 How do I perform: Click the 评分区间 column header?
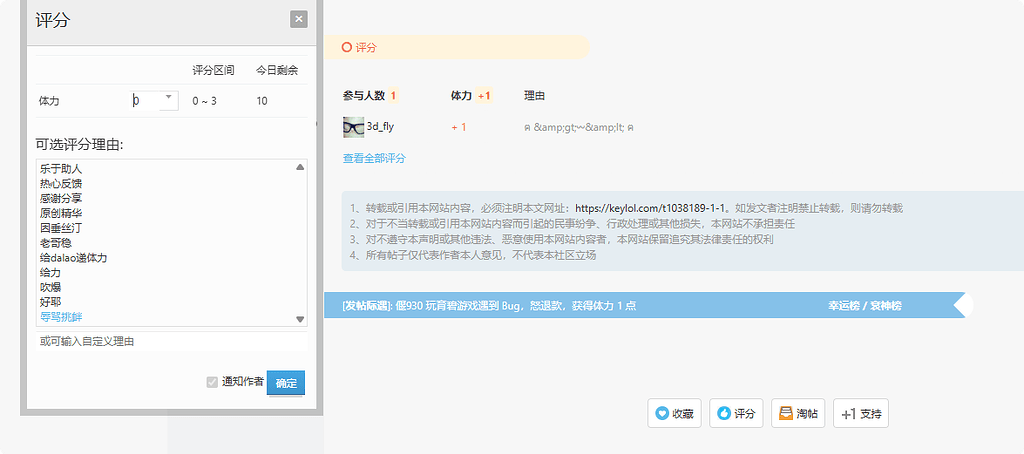pyautogui.click(x=213, y=70)
